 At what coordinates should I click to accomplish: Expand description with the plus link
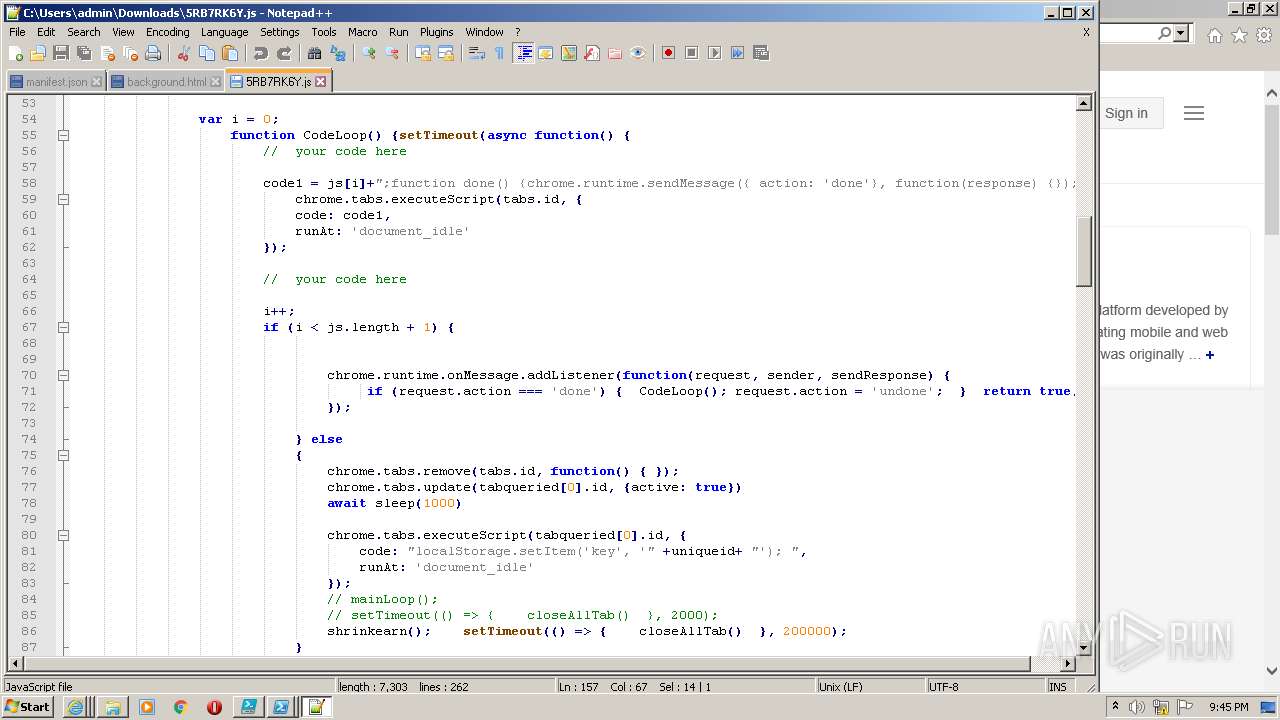click(x=1209, y=355)
